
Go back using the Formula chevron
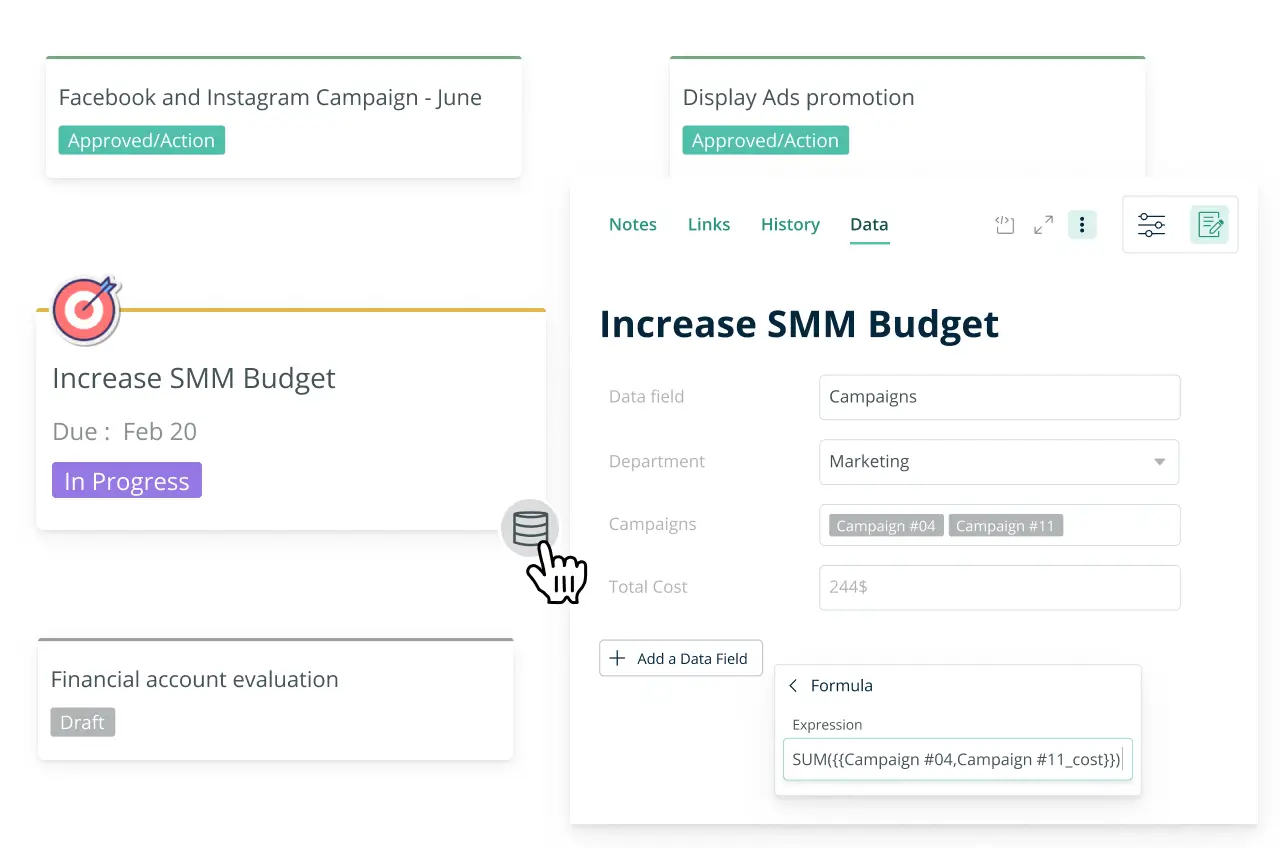793,686
